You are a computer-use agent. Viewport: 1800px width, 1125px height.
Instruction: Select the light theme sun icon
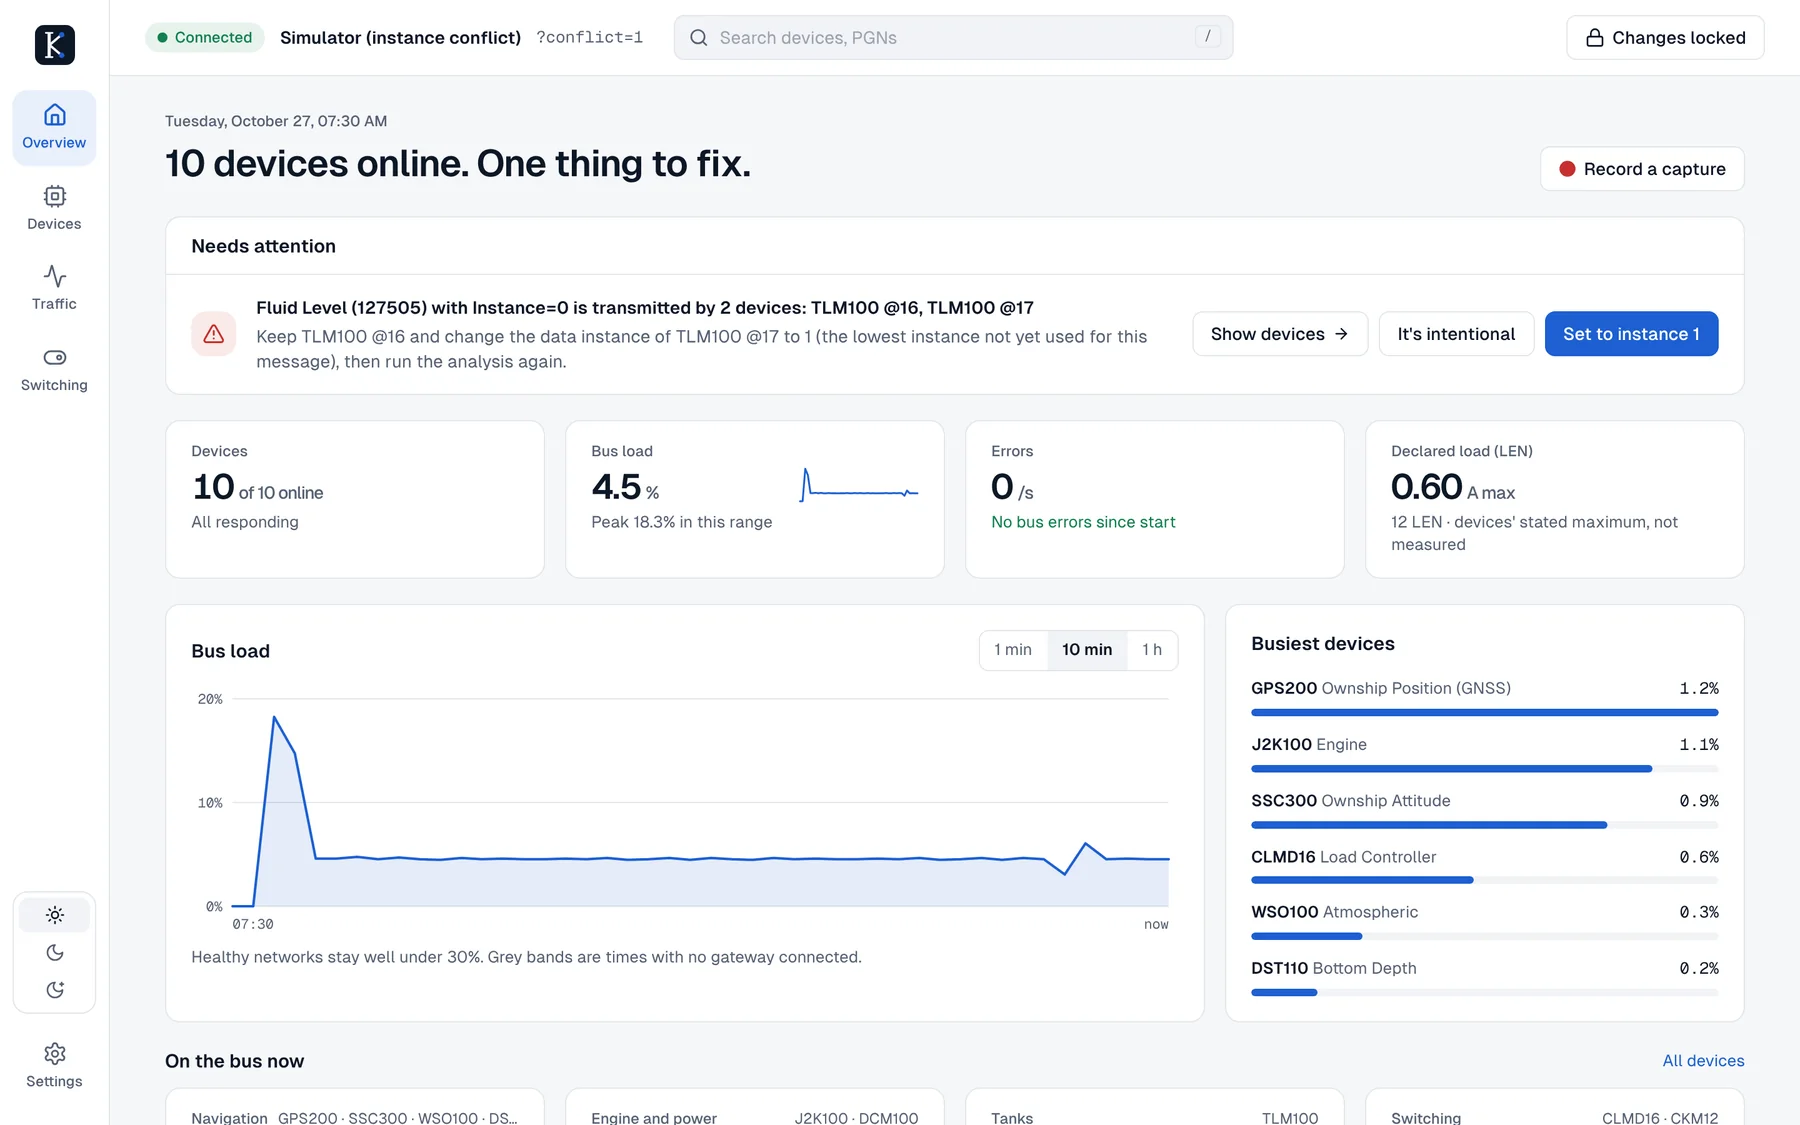(x=55, y=915)
